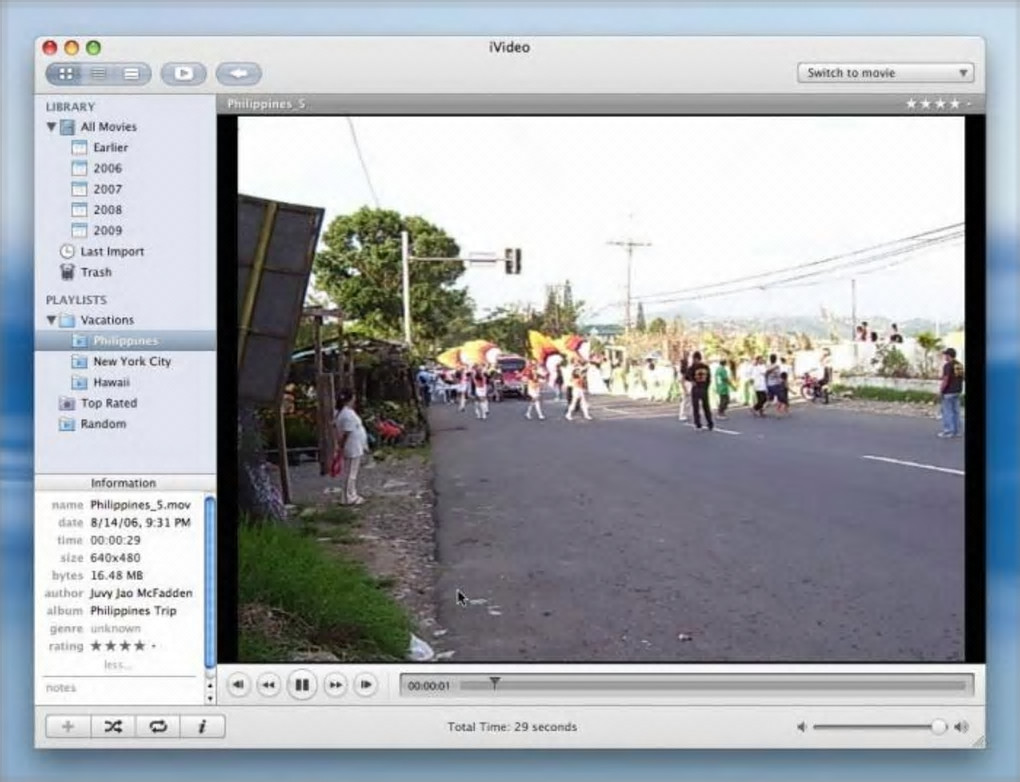Click the Last Import clock icon
Viewport: 1020px width, 782px height.
[x=66, y=251]
